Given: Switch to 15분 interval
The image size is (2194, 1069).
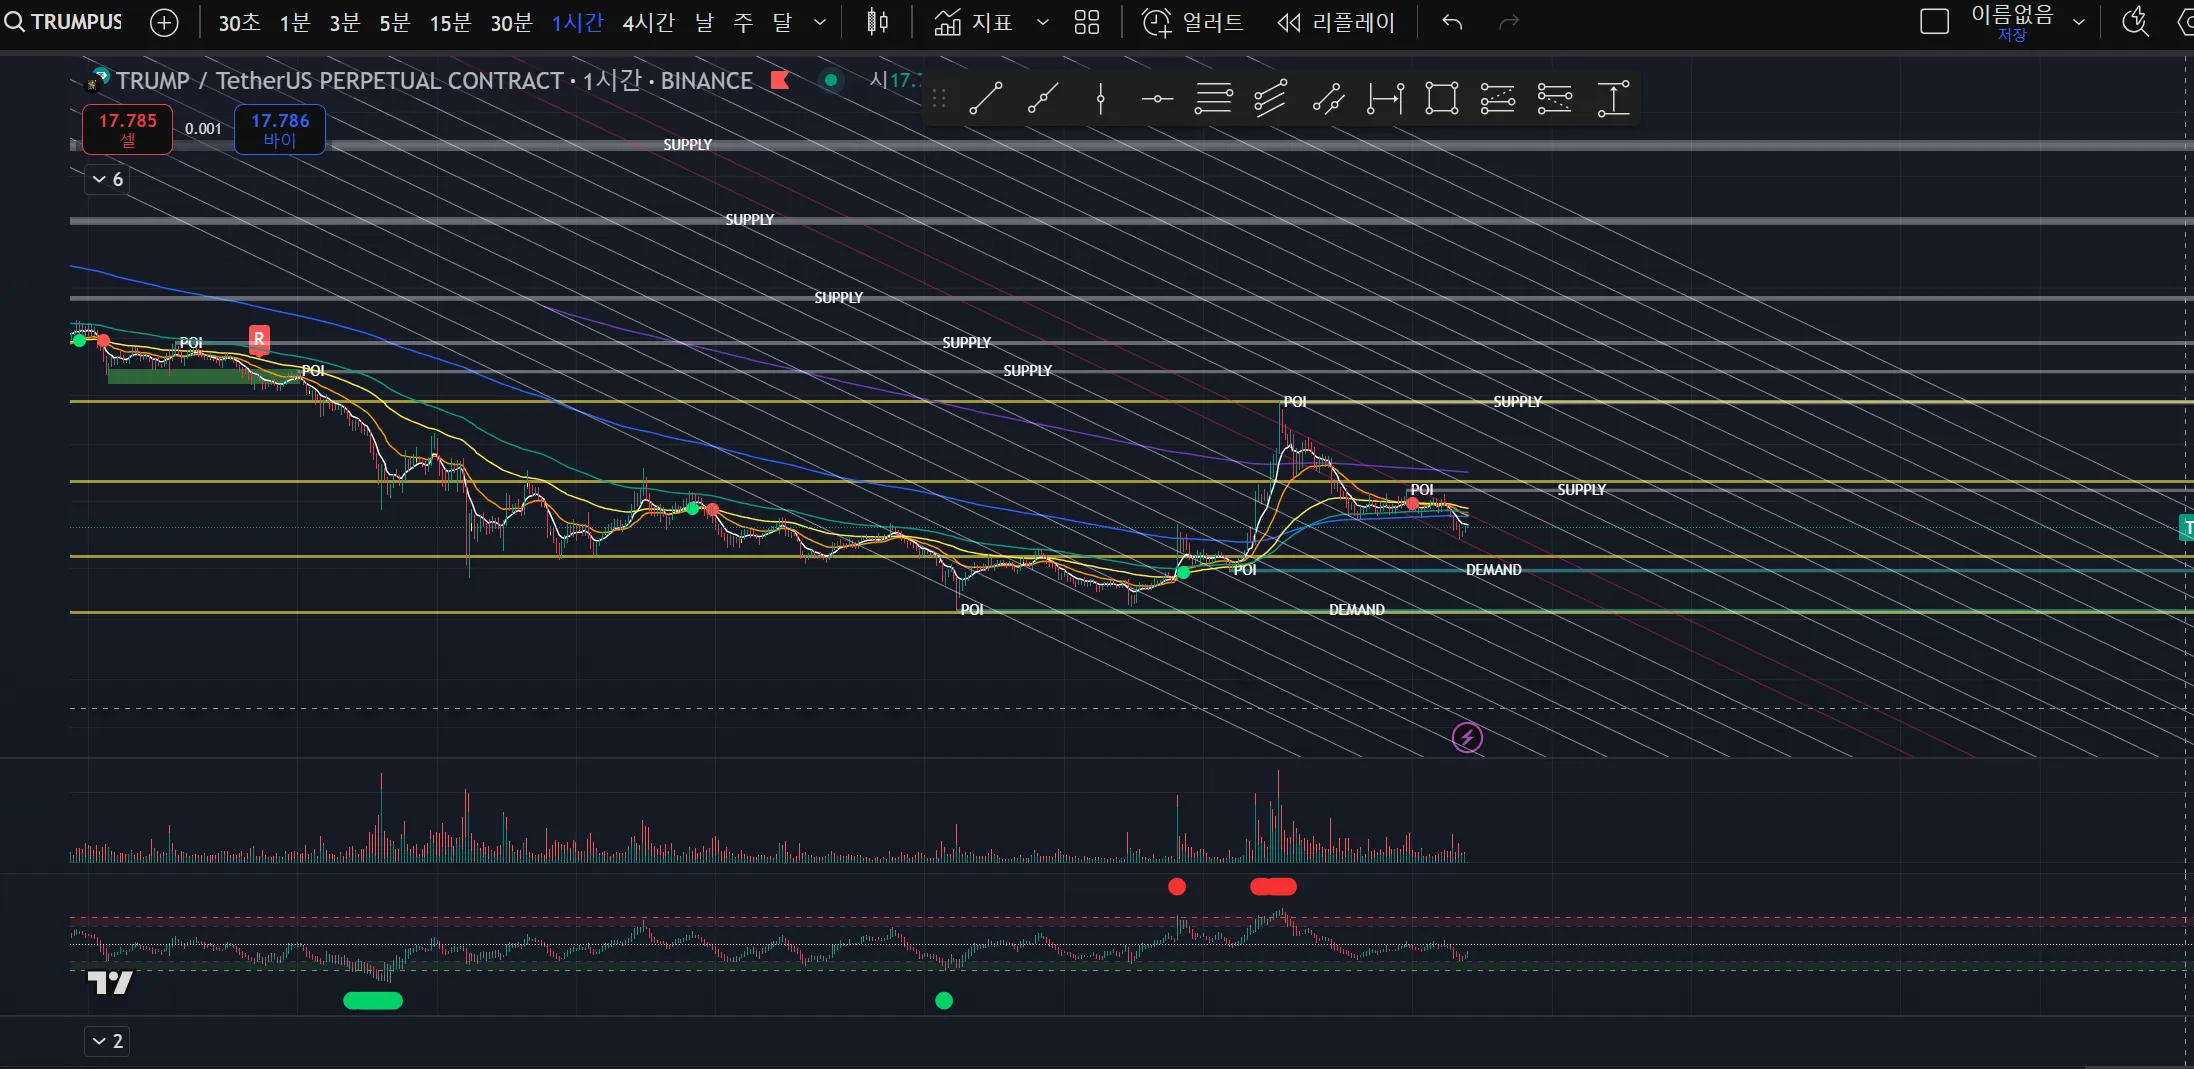Looking at the screenshot, I should [x=450, y=22].
